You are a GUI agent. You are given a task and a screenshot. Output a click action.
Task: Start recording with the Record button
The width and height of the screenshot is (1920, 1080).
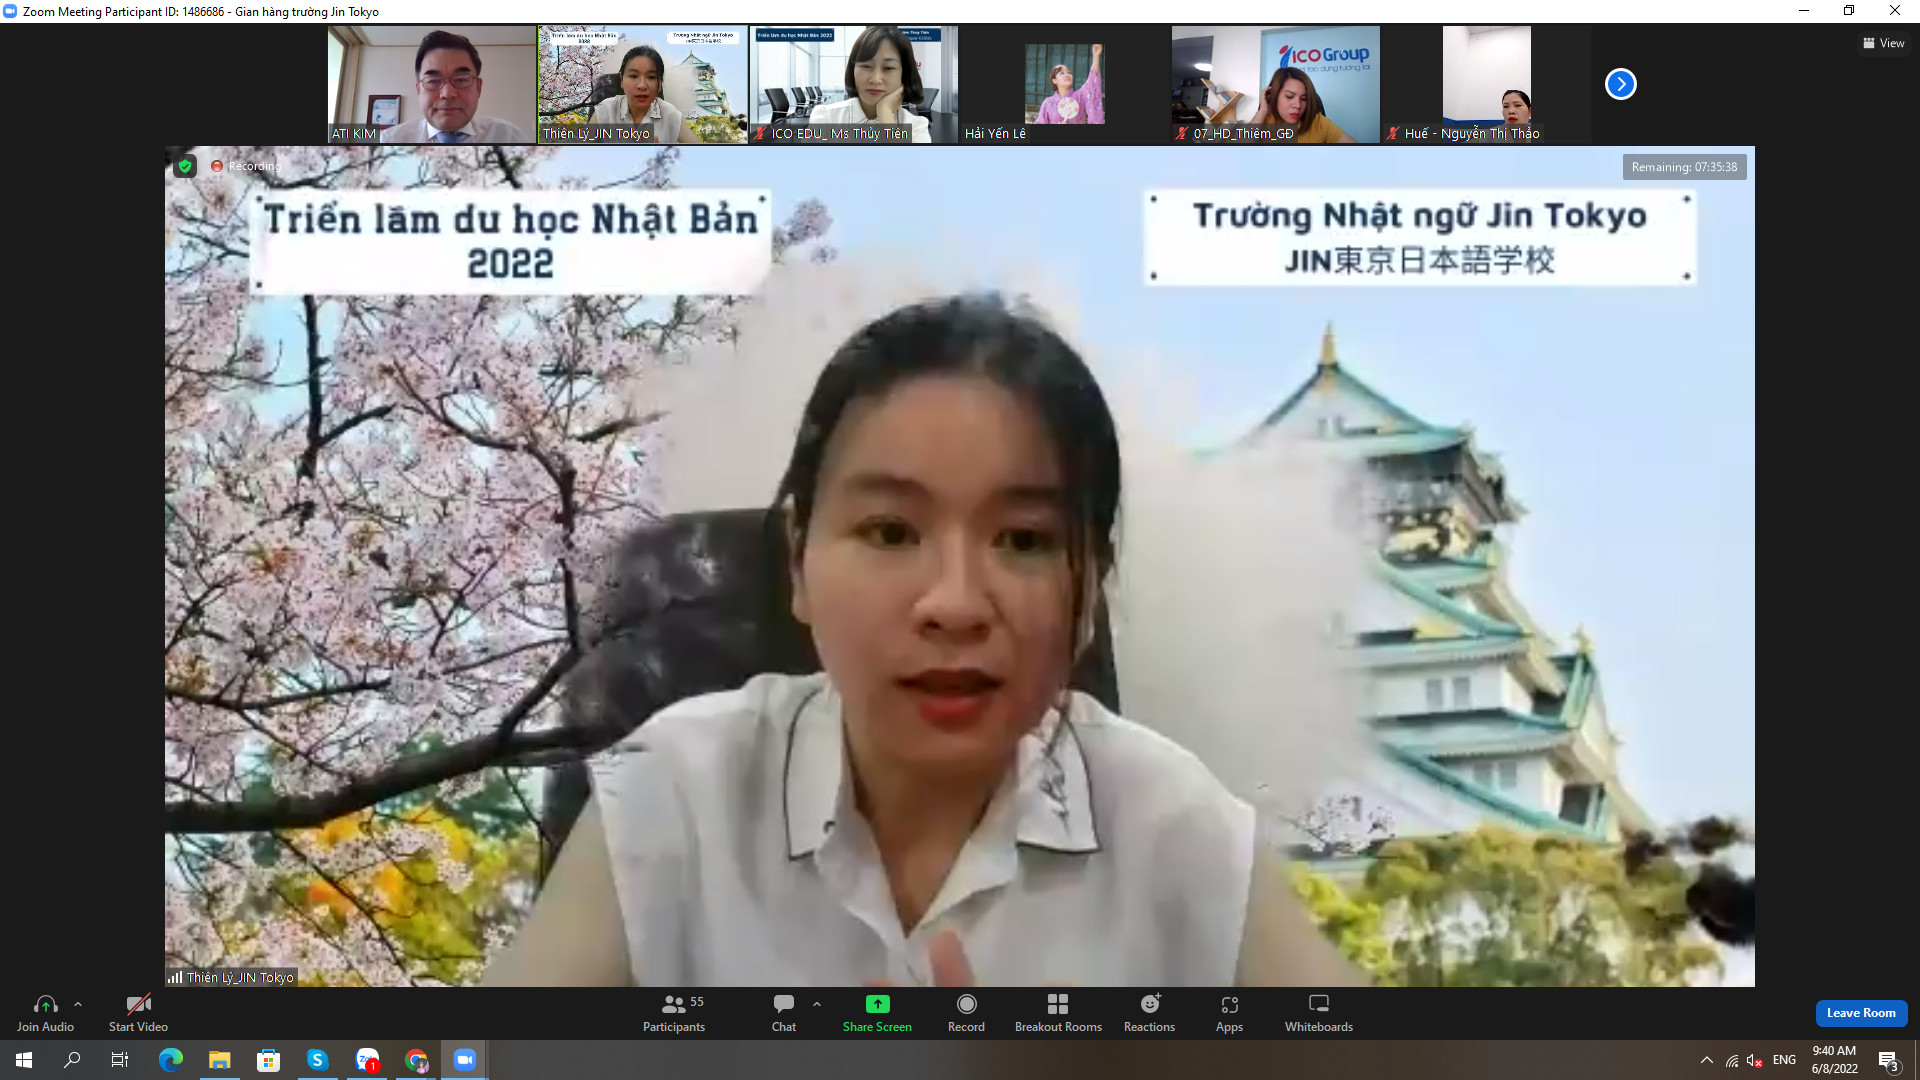966,1013
